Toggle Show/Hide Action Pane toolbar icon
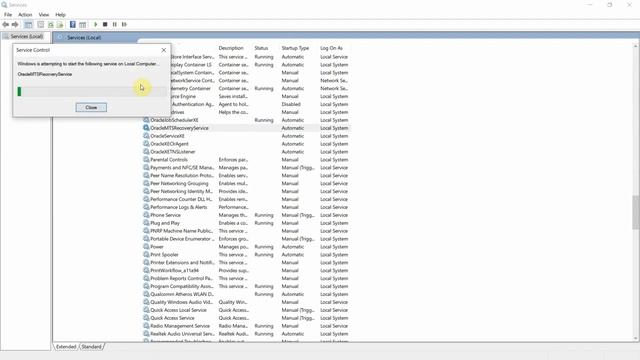This screenshot has width=640, height=360. pos(82,24)
